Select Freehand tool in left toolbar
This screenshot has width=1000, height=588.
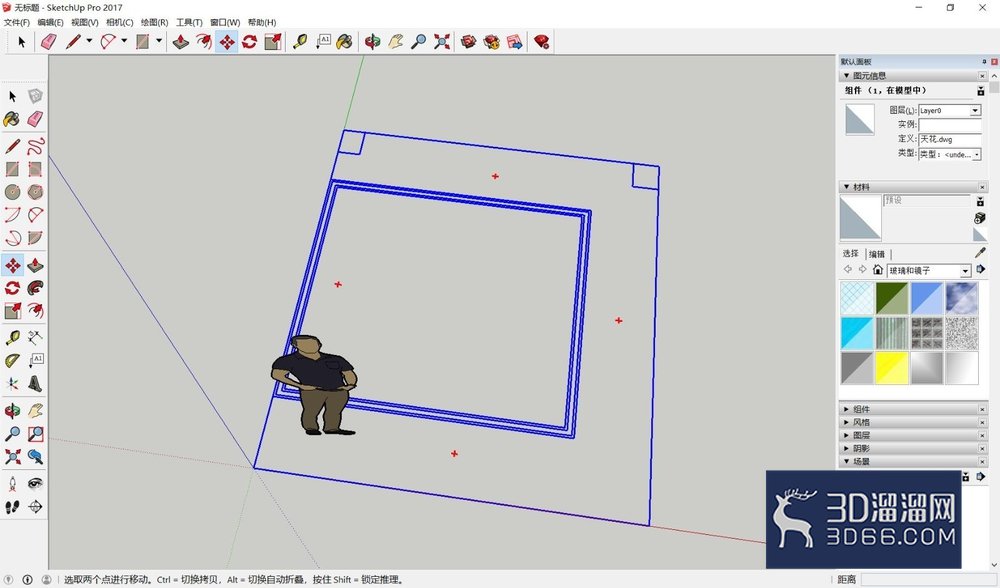[x=36, y=146]
